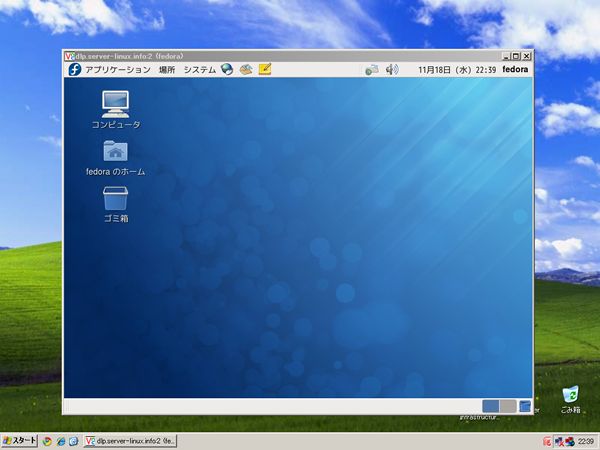Viewport: 600px width, 450px height.
Task: Switch to the first workspace in pager
Action: click(x=491, y=406)
